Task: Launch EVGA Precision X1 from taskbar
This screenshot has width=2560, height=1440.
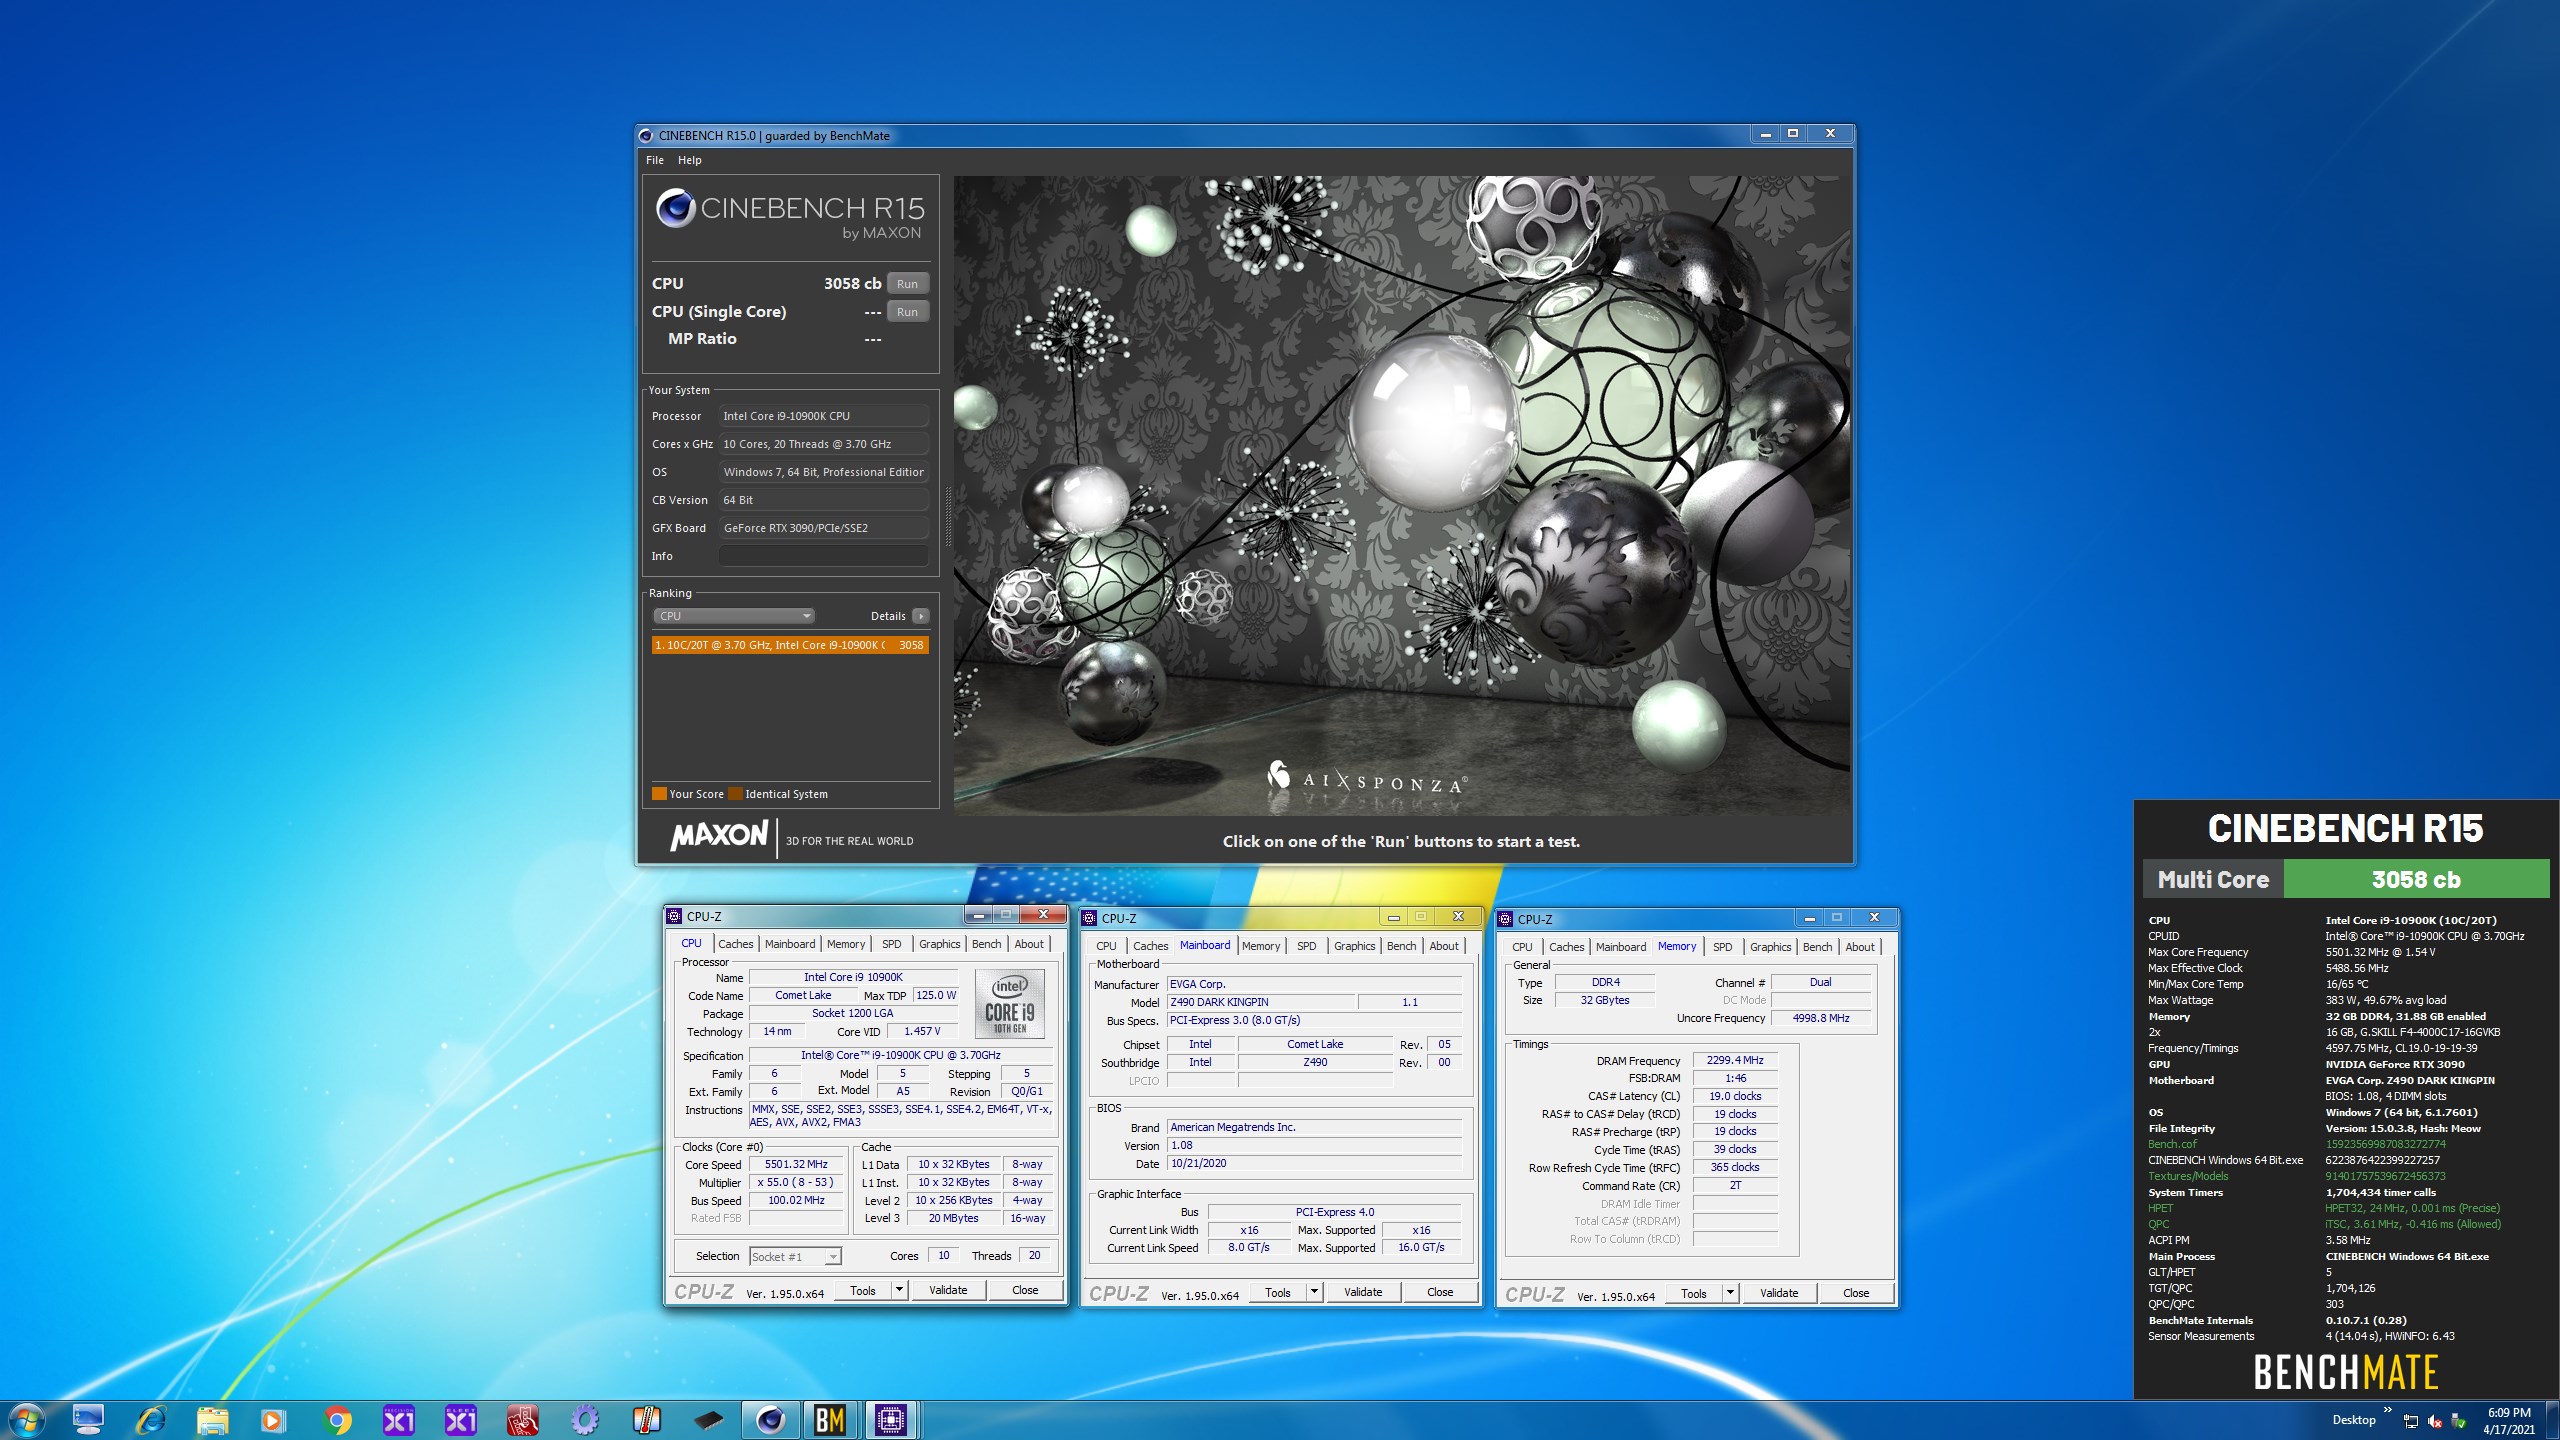Action: point(398,1419)
